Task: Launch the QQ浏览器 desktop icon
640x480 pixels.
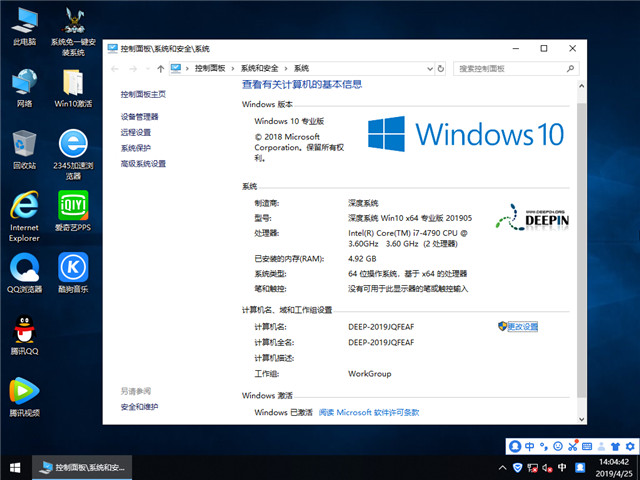Action: coord(24,273)
